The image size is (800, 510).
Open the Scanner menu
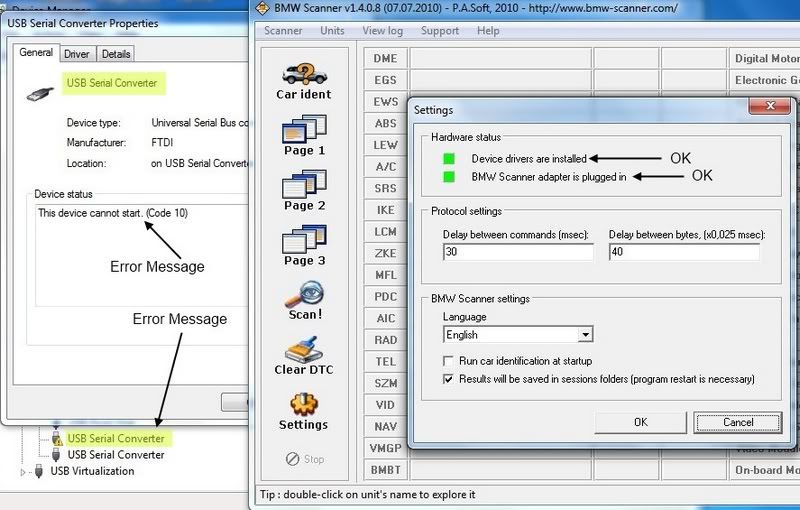(283, 31)
